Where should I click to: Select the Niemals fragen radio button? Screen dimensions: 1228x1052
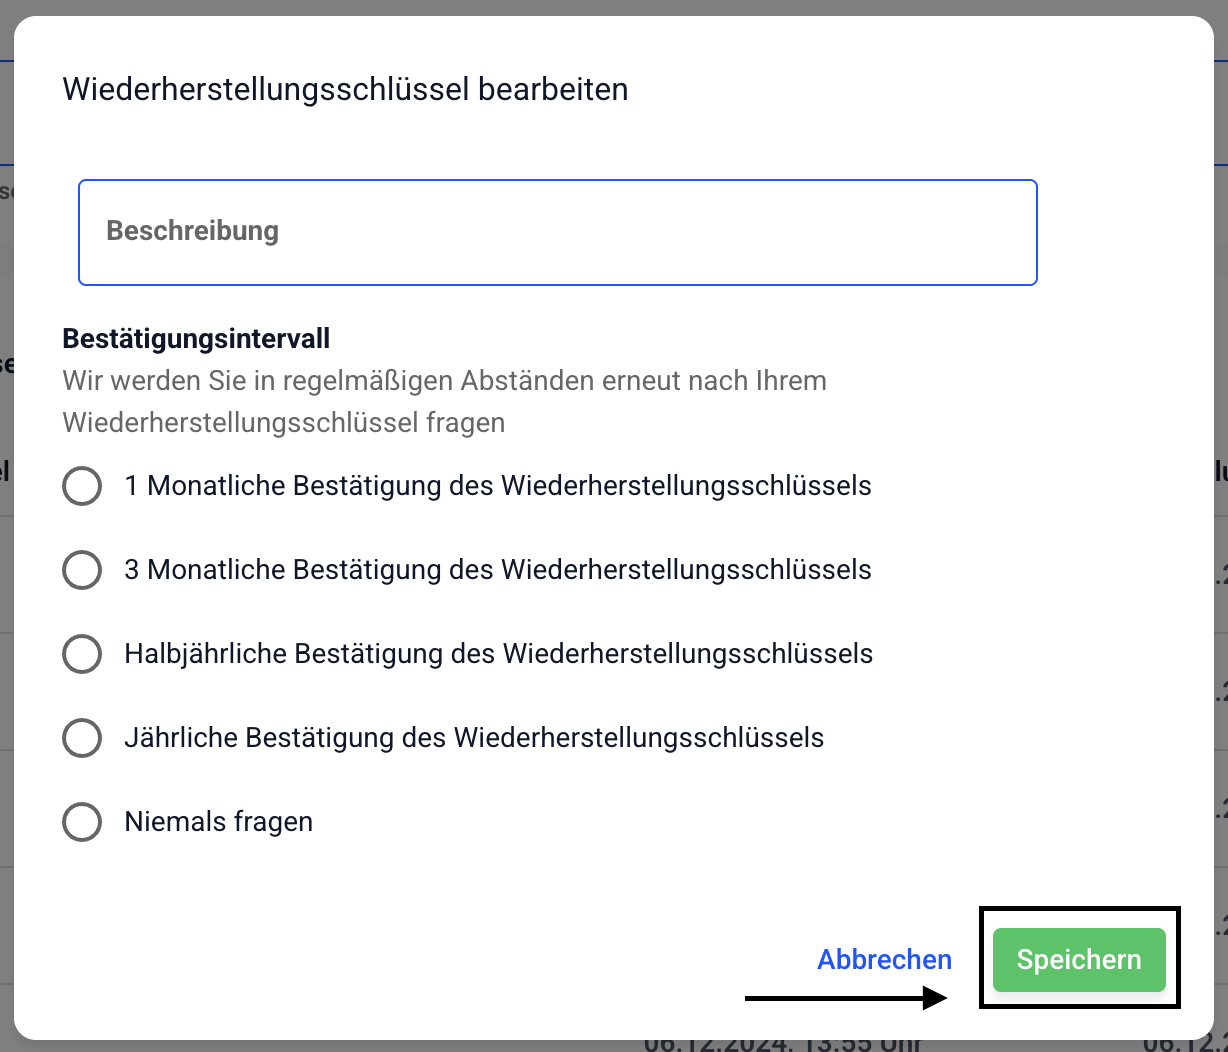click(x=82, y=823)
